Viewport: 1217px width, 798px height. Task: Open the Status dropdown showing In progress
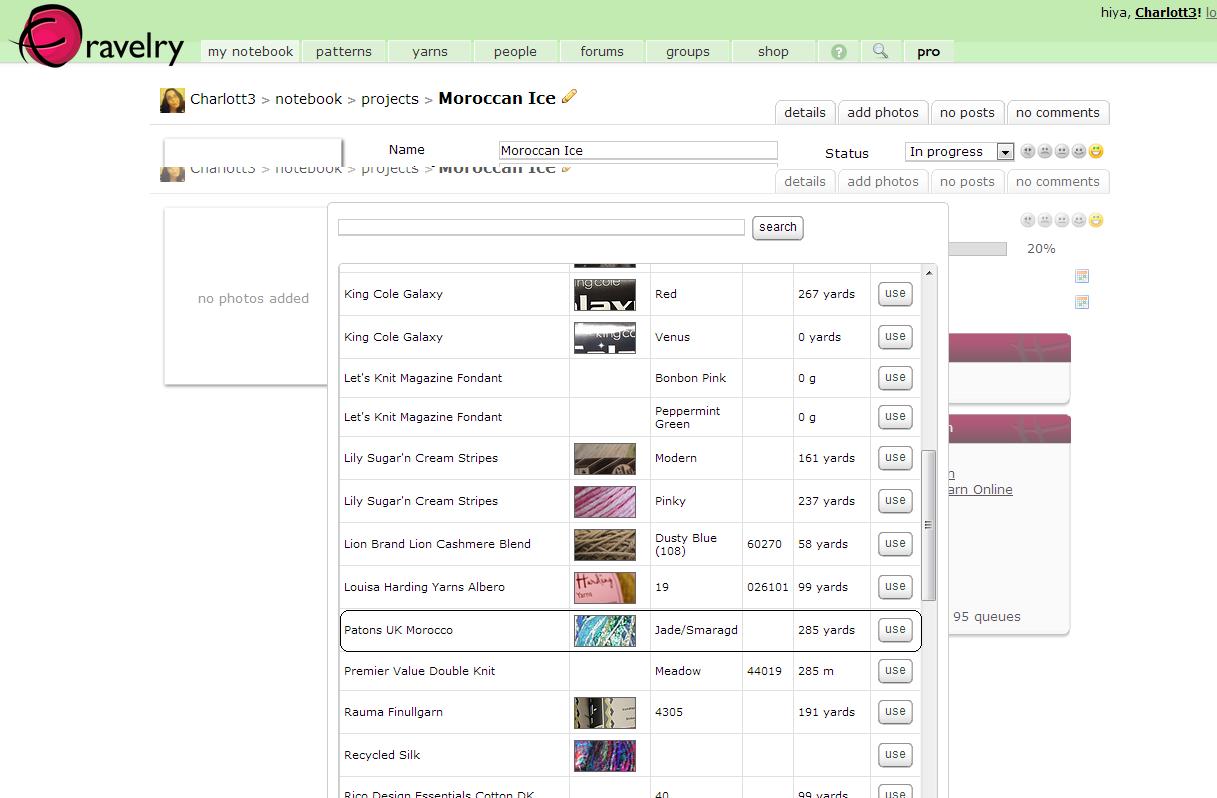(x=959, y=152)
